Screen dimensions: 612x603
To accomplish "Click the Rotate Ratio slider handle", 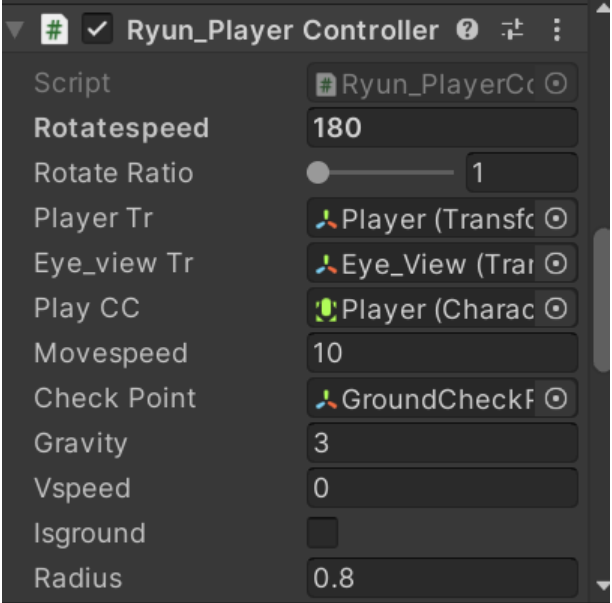I will (318, 172).
